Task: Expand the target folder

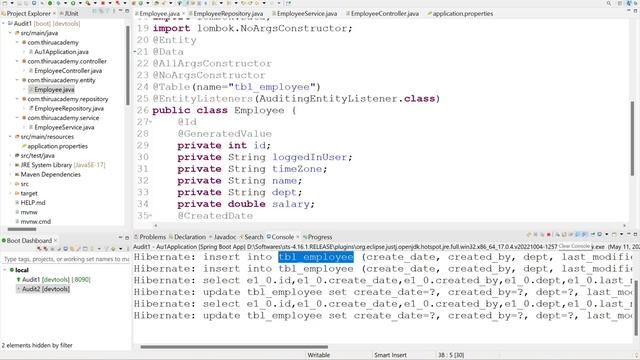Action: pos(10,193)
